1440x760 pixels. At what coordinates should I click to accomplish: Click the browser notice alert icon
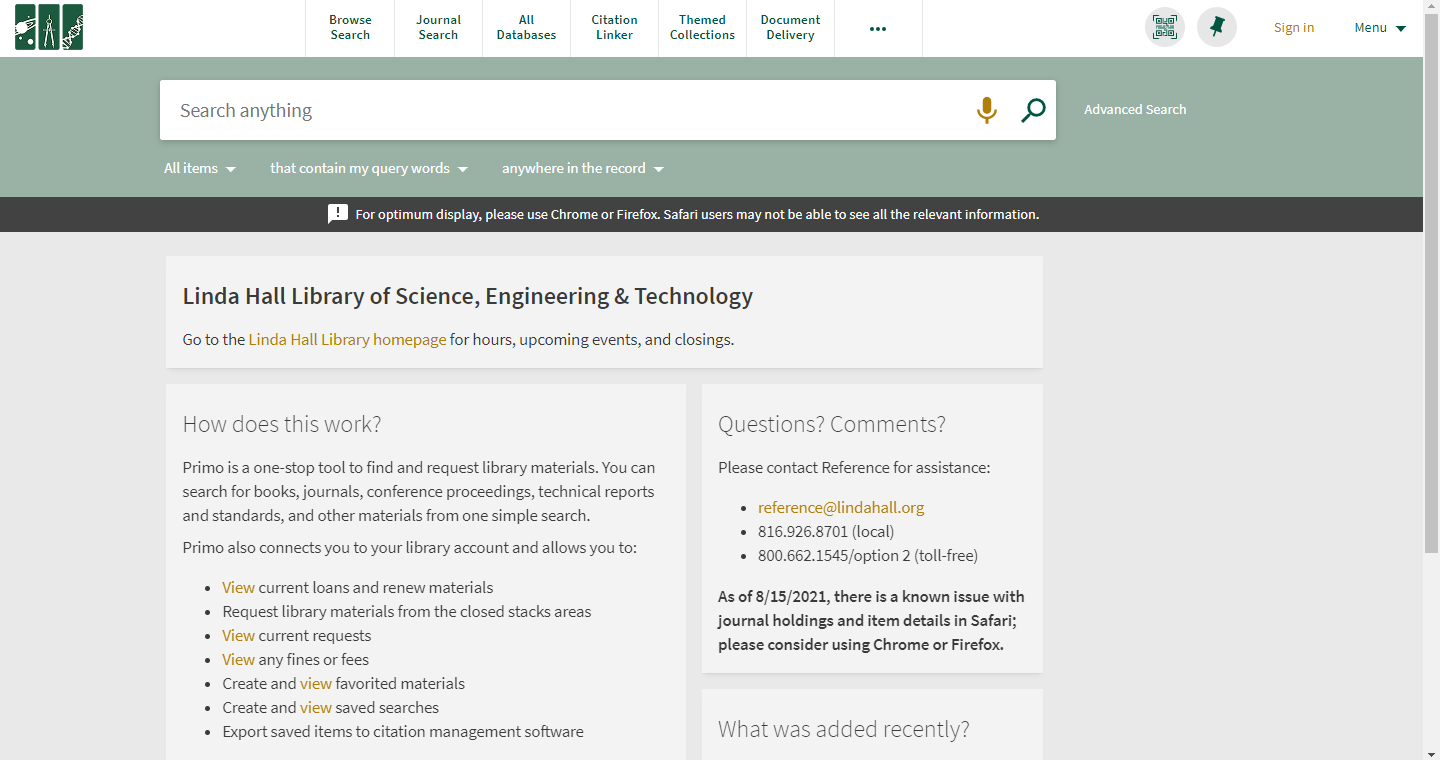click(338, 214)
